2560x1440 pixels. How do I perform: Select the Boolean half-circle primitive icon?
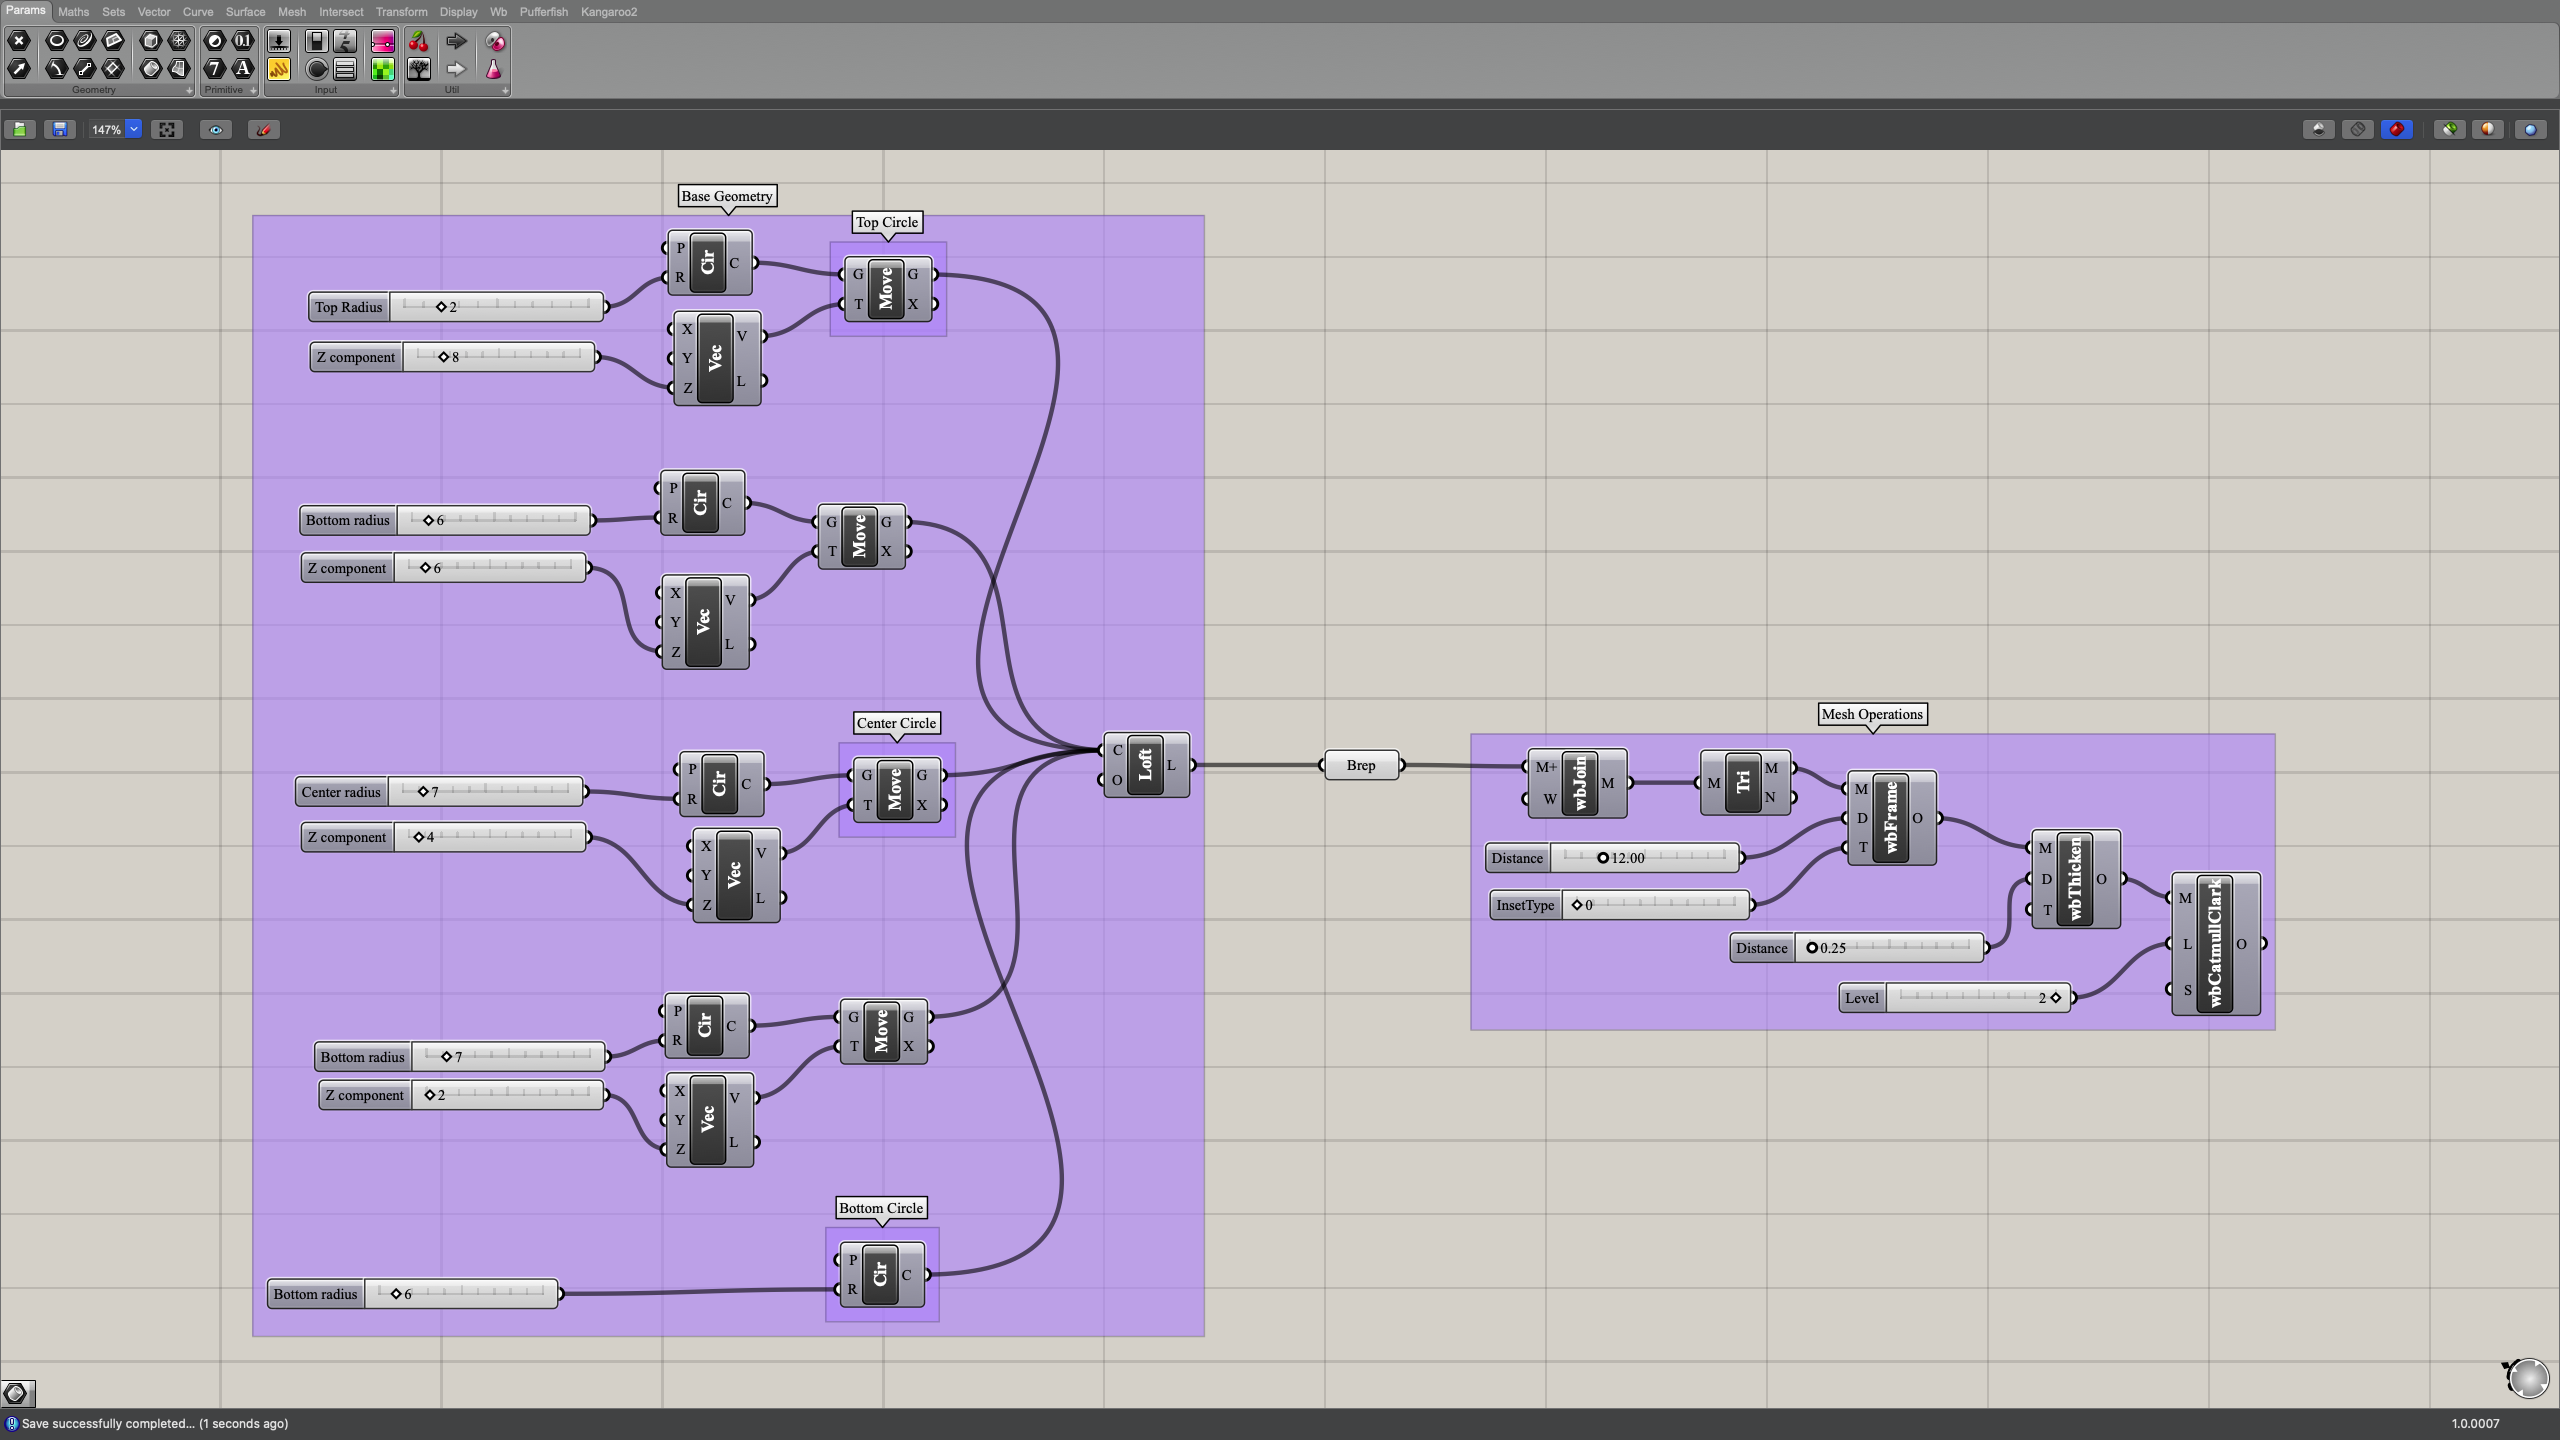click(215, 41)
